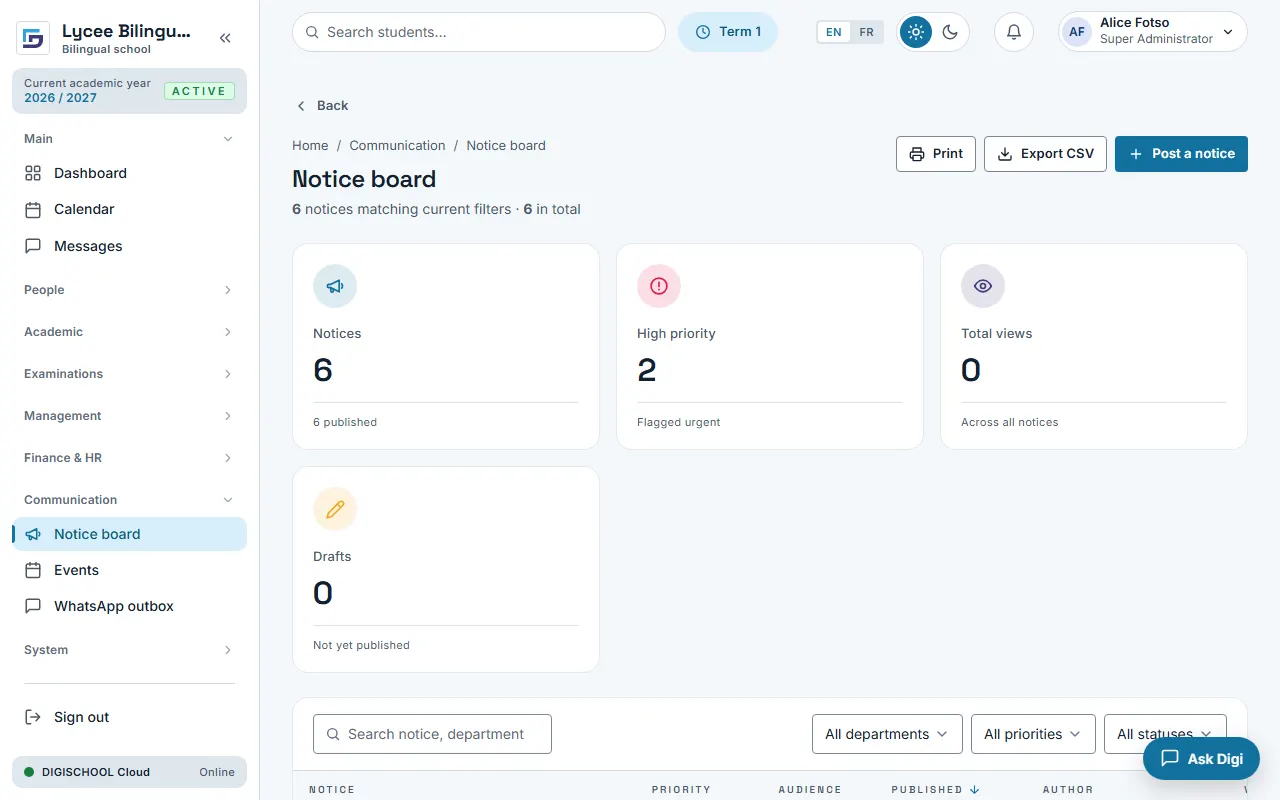The height and width of the screenshot is (800, 1280).
Task: Switch language to EN
Action: point(834,32)
